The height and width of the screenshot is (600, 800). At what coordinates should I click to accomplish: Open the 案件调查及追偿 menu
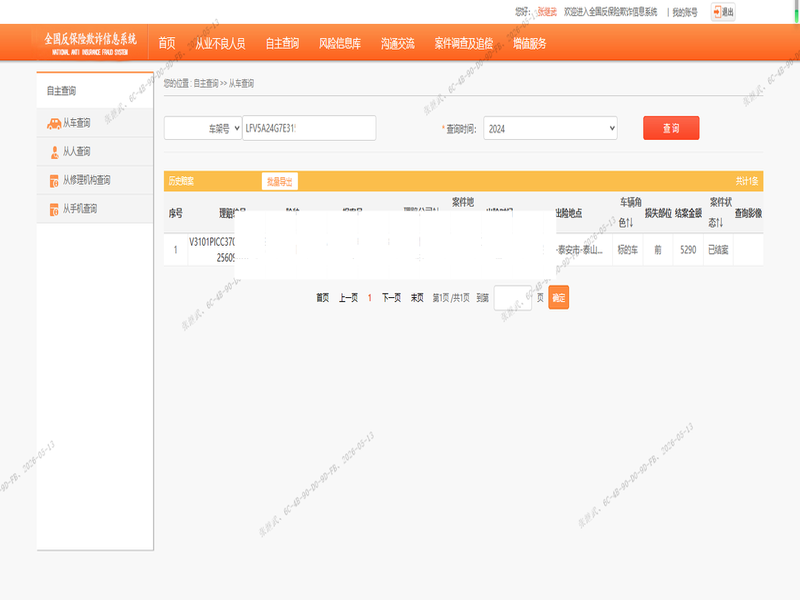[464, 43]
